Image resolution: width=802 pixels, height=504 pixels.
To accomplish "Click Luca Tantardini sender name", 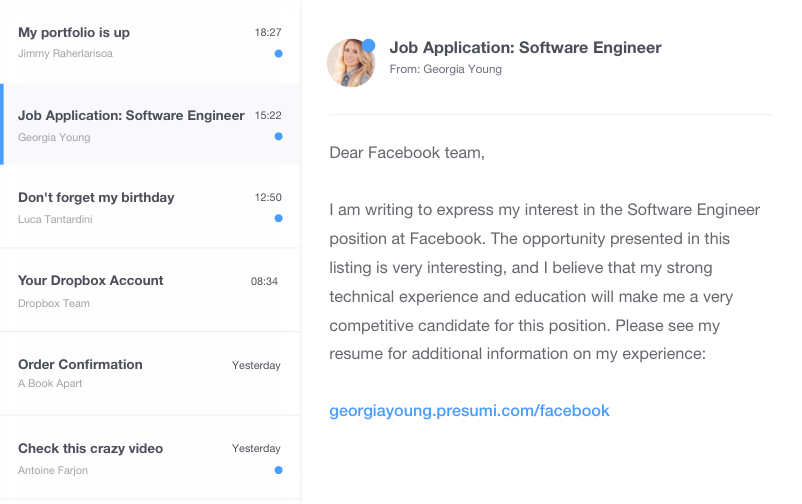I will pos(55,219).
